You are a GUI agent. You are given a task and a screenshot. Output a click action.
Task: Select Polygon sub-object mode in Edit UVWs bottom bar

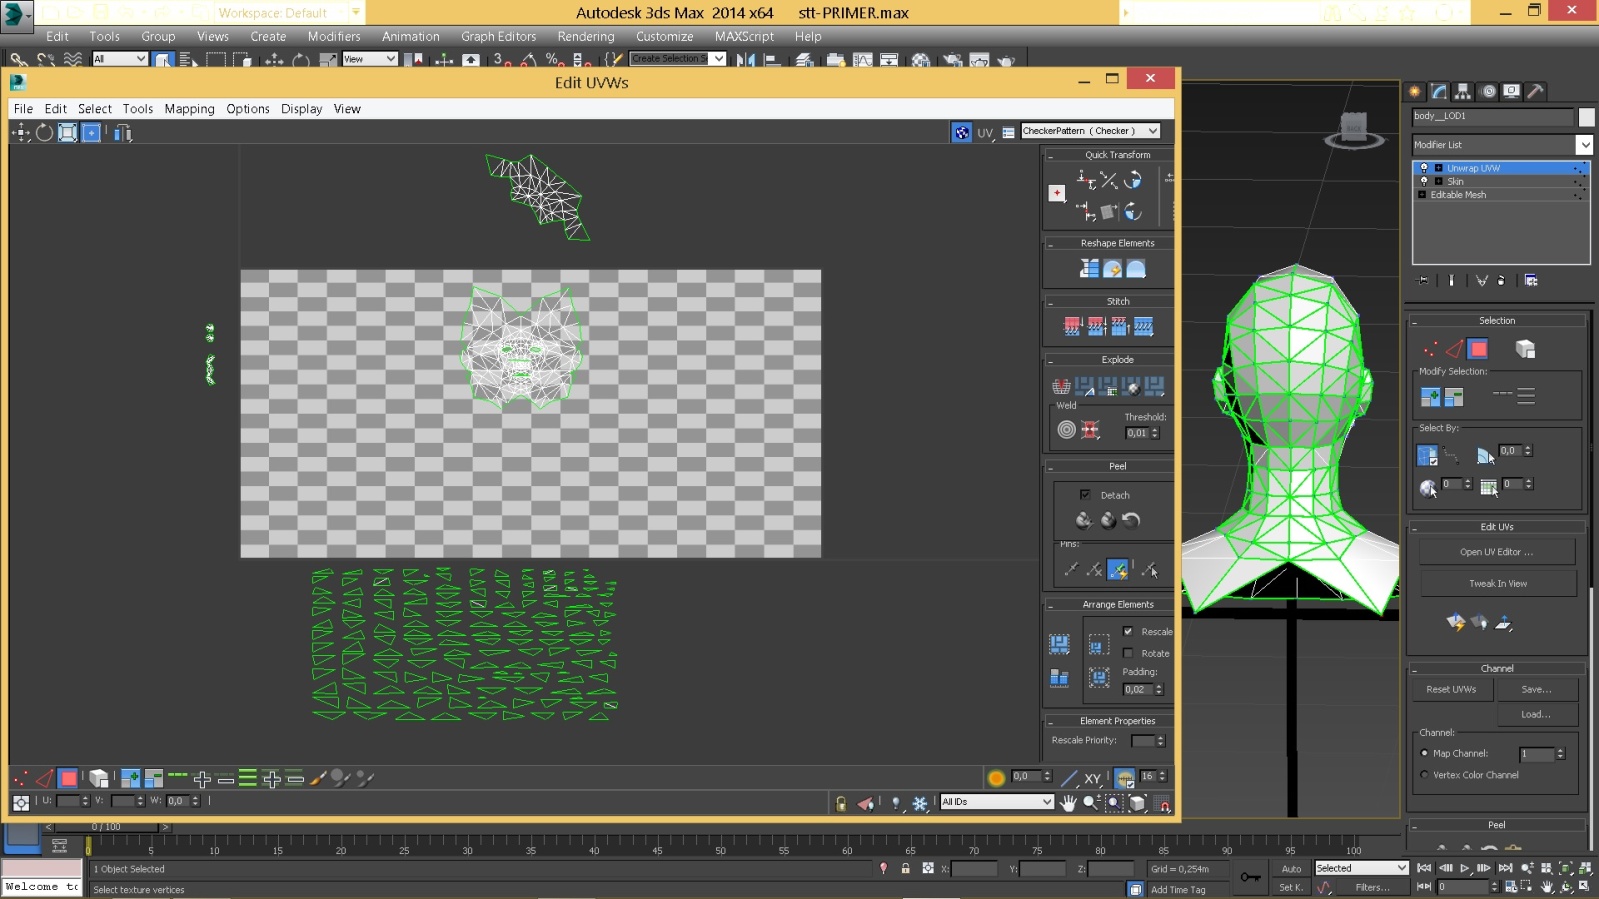68,778
